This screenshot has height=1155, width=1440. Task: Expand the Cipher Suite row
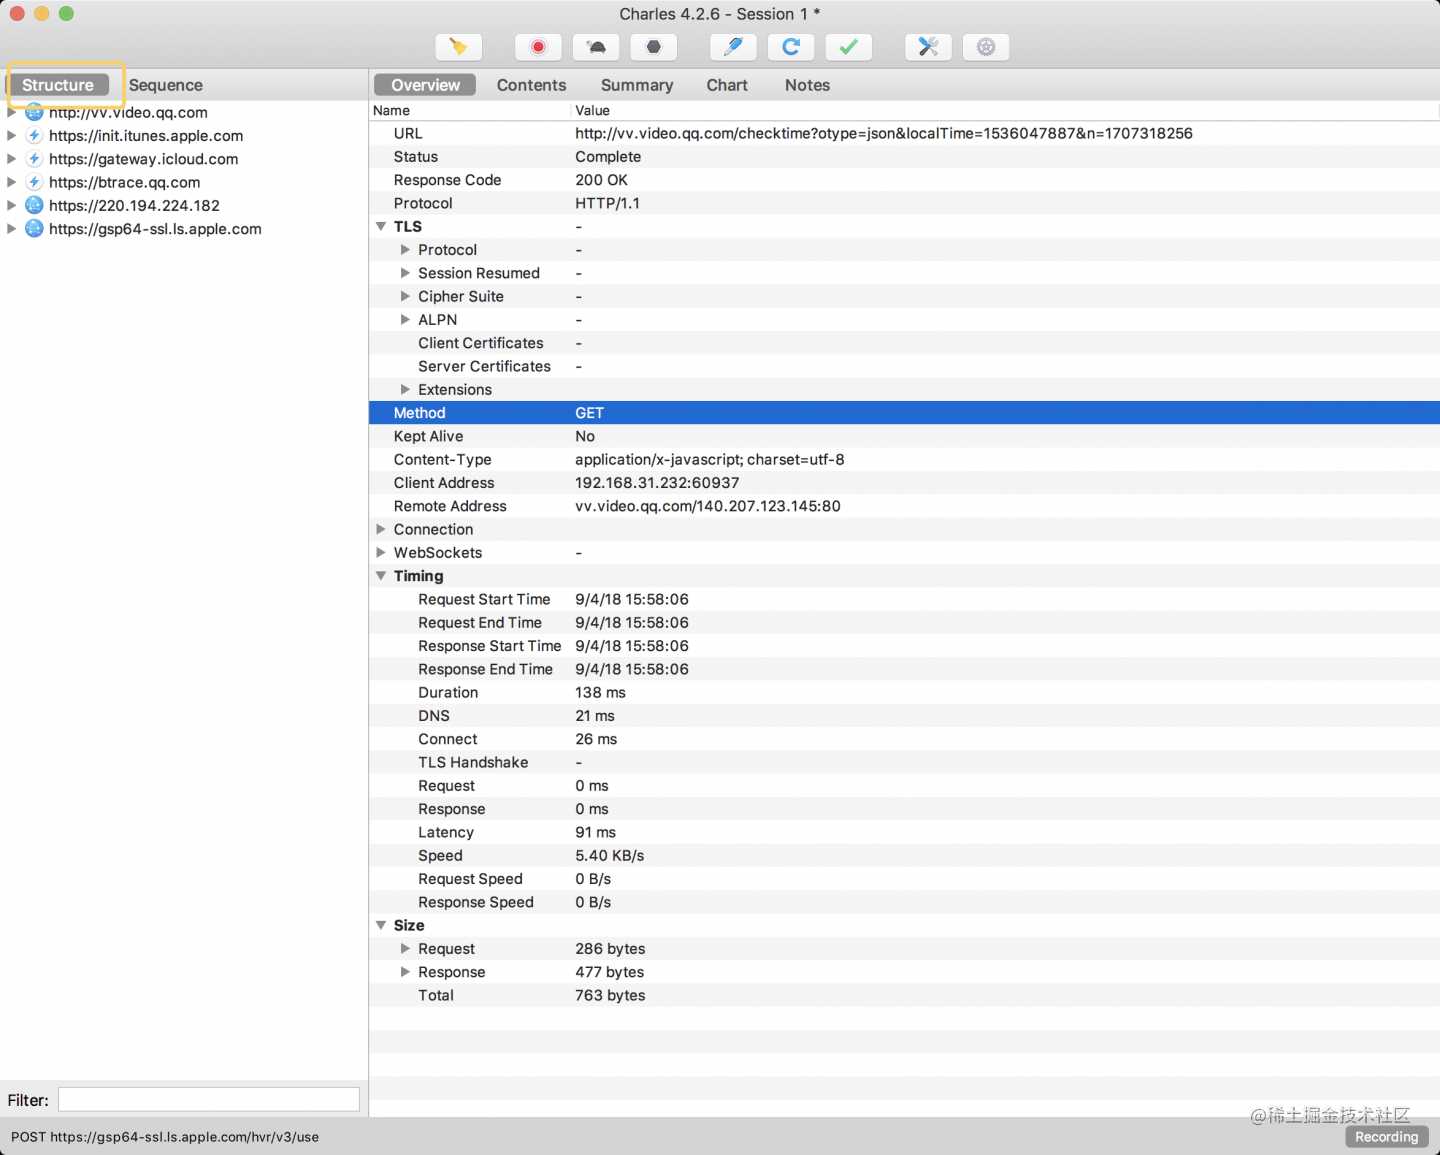point(405,296)
